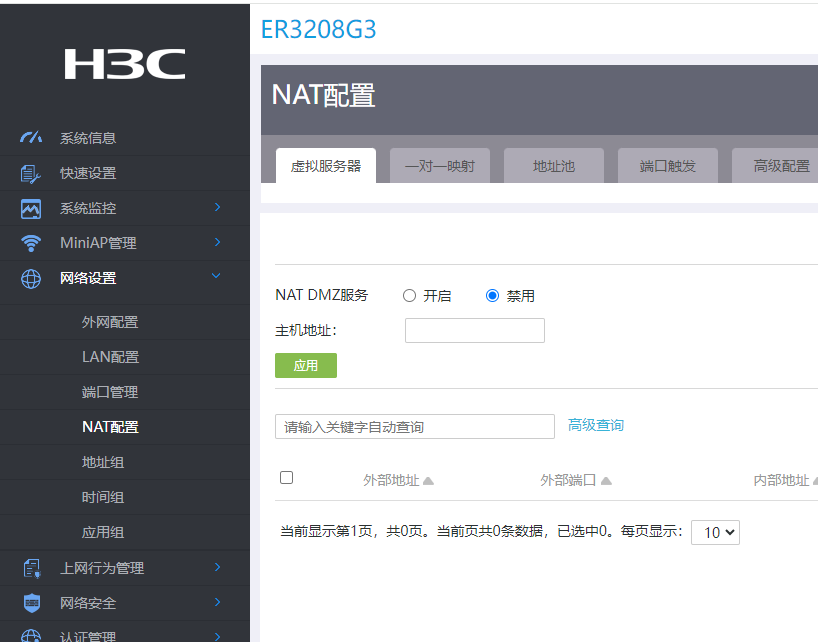The image size is (818, 642).
Task: Click the 系统监控 menu label
Action: pyautogui.click(x=88, y=208)
